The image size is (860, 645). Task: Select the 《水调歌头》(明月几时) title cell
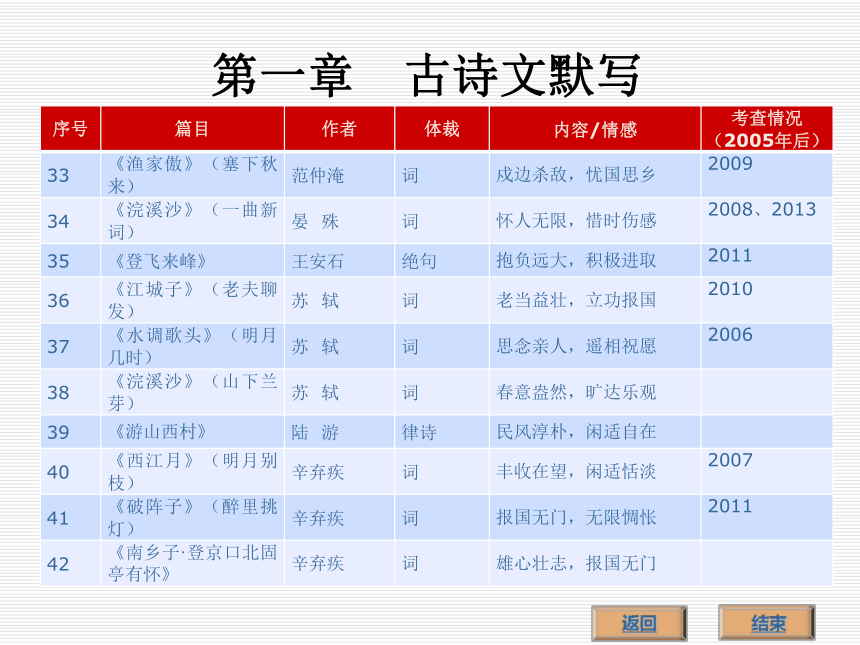193,346
